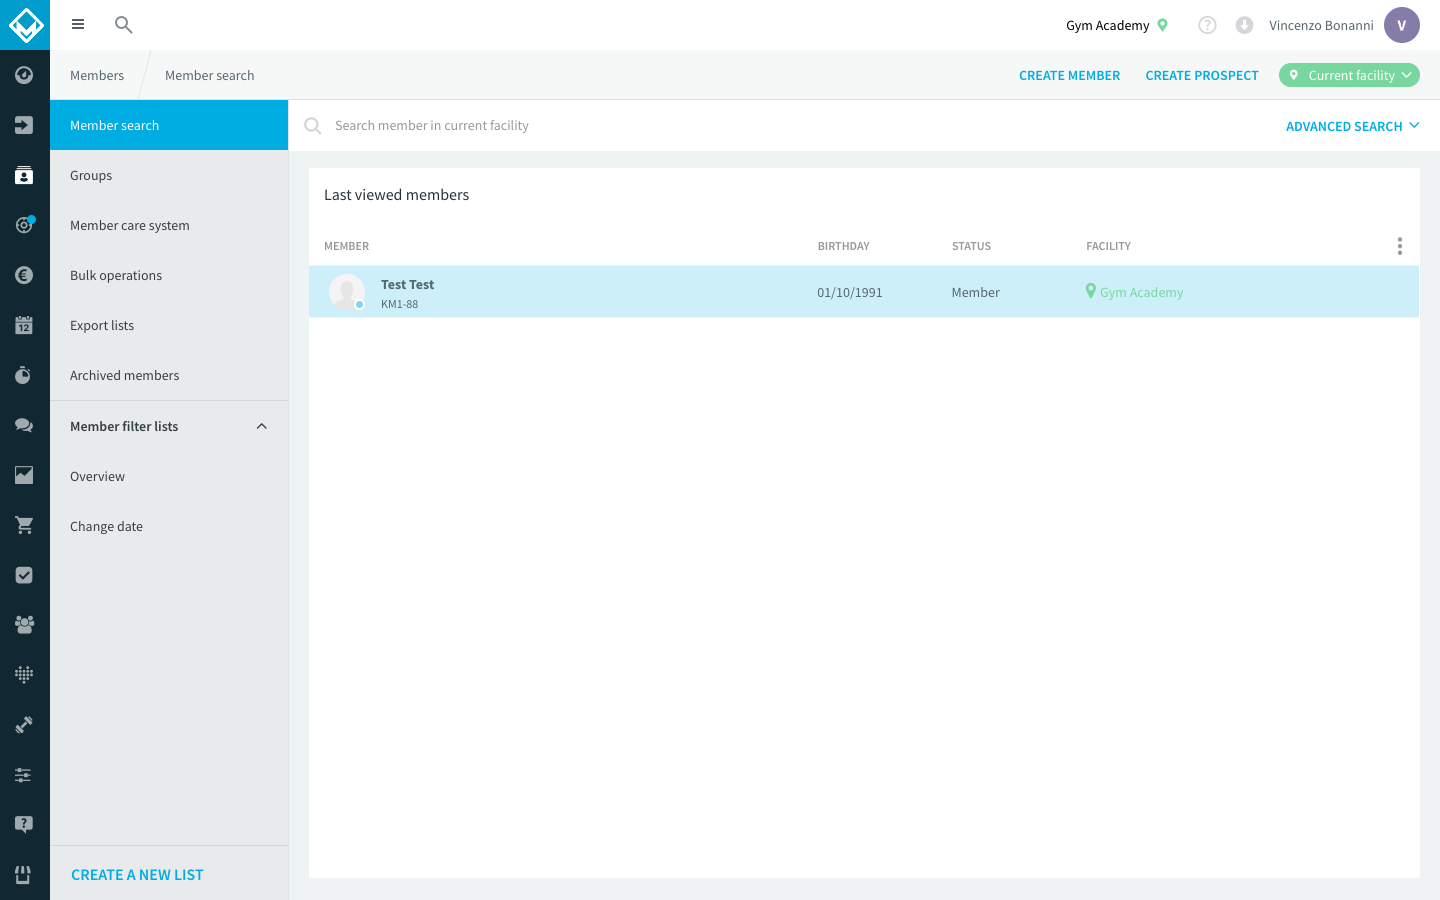Open the Current facility dropdown
The width and height of the screenshot is (1440, 900).
pyautogui.click(x=1349, y=75)
